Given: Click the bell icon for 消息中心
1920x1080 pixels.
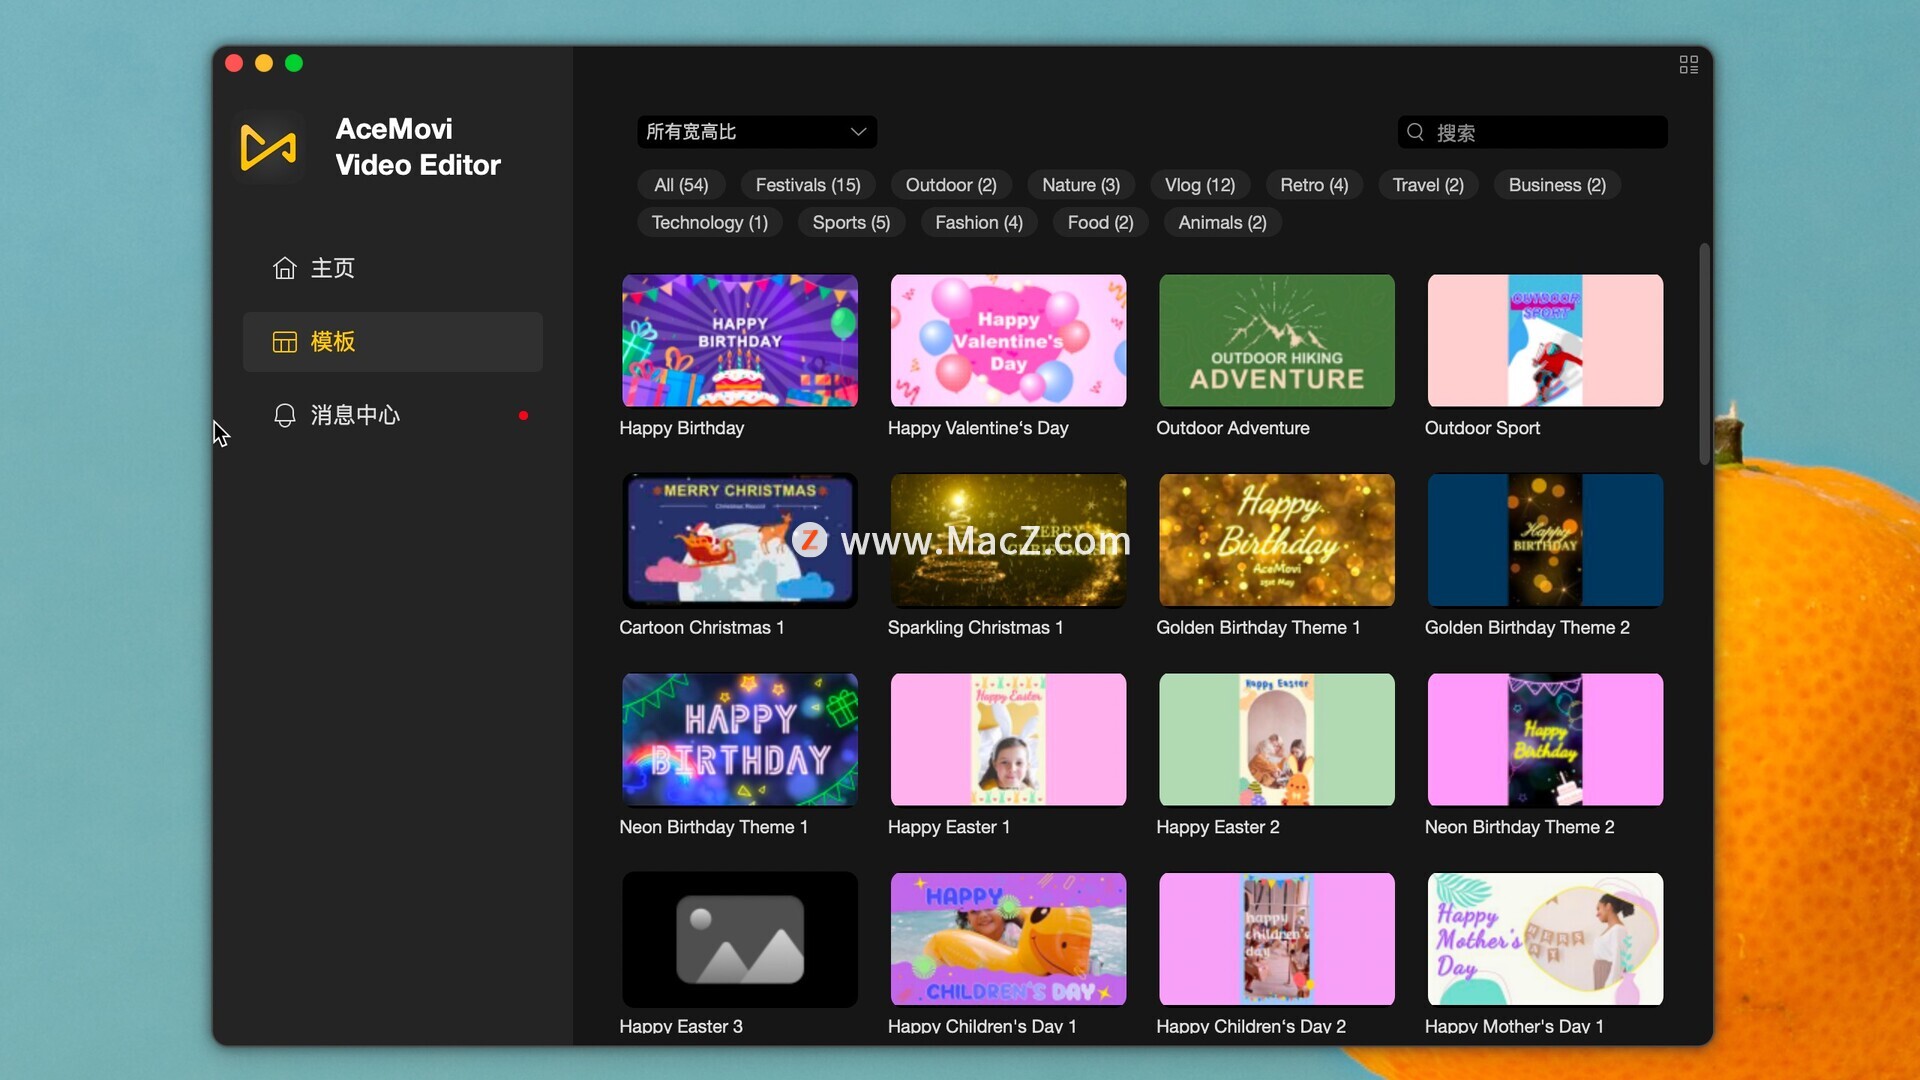Looking at the screenshot, I should [x=285, y=415].
